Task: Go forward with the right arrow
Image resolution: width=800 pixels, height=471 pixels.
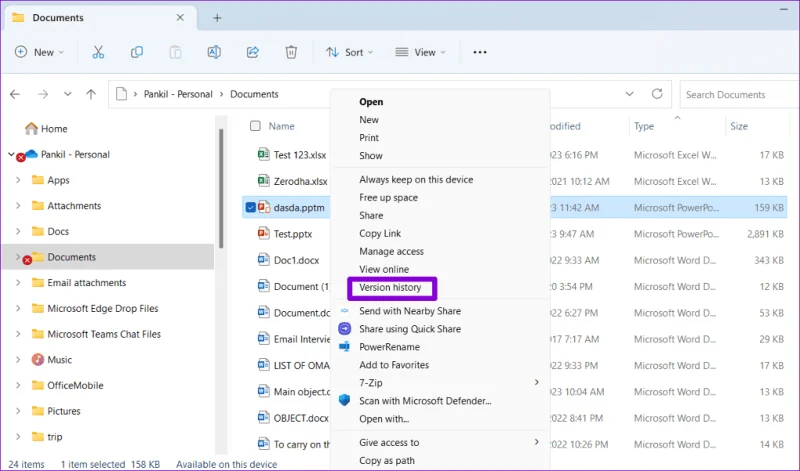Action: tap(43, 94)
